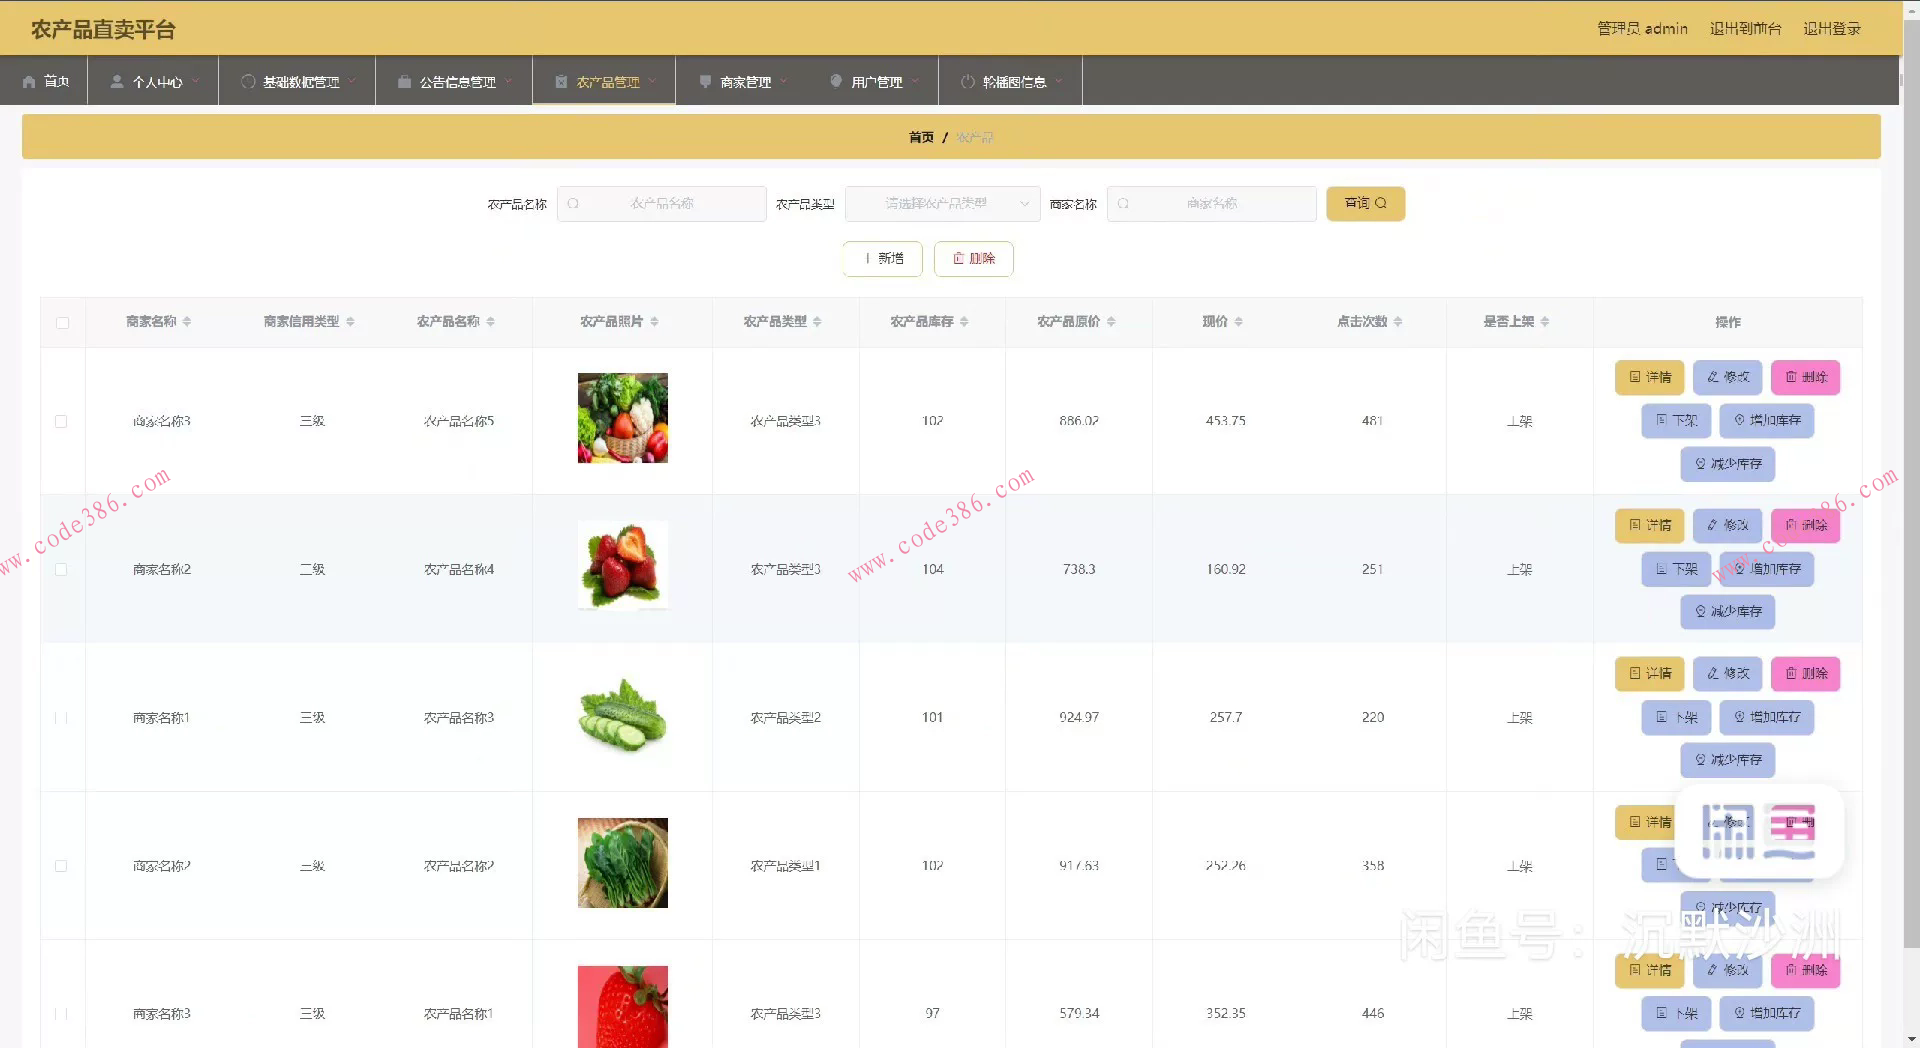Image resolution: width=1920 pixels, height=1048 pixels.
Task: Click the trash icon on the batch 删除 button
Action: 957,258
